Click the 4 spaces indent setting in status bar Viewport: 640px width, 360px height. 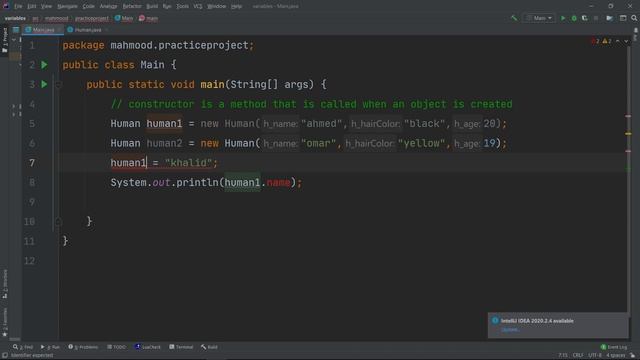(x=615, y=355)
